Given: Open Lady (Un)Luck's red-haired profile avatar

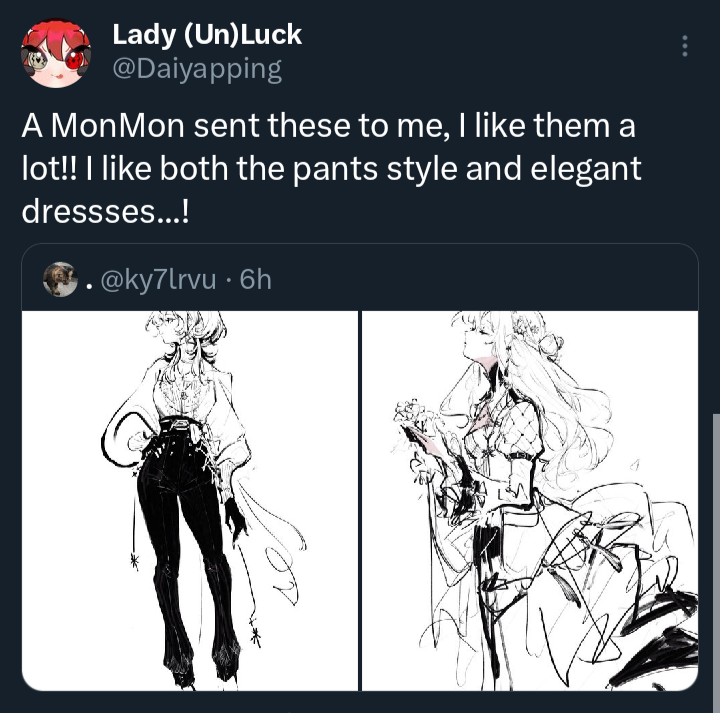Looking at the screenshot, I should (x=56, y=53).
